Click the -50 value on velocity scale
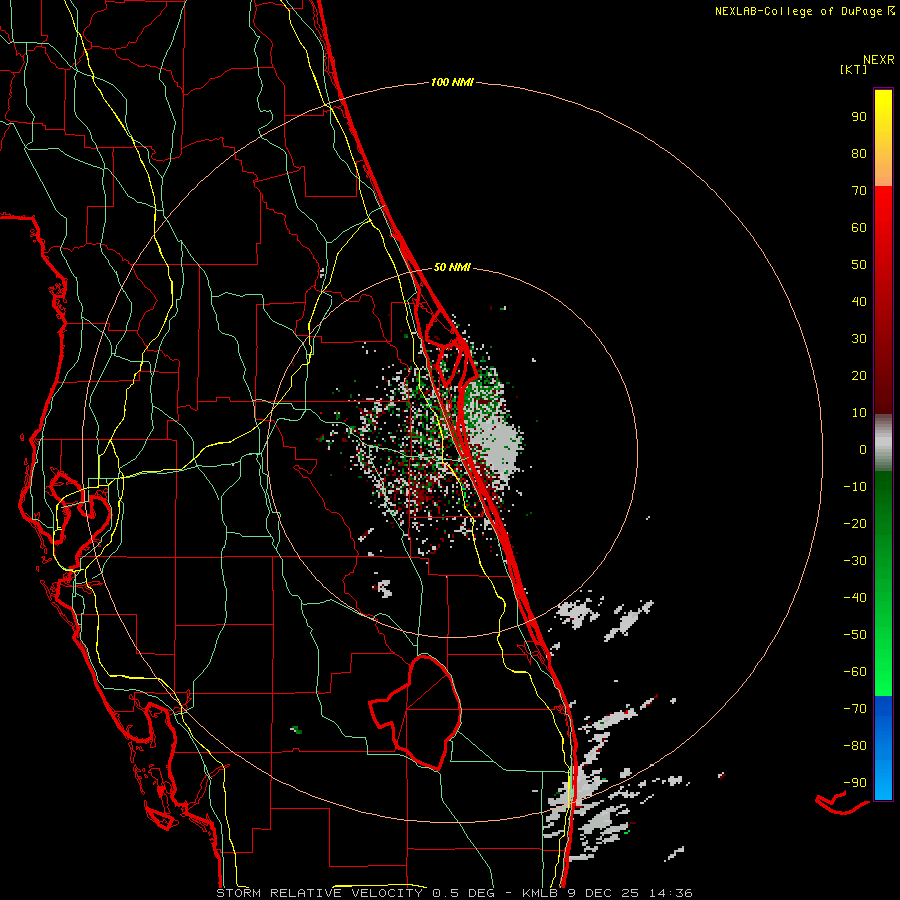Screen dimensions: 900x900 click(x=855, y=635)
